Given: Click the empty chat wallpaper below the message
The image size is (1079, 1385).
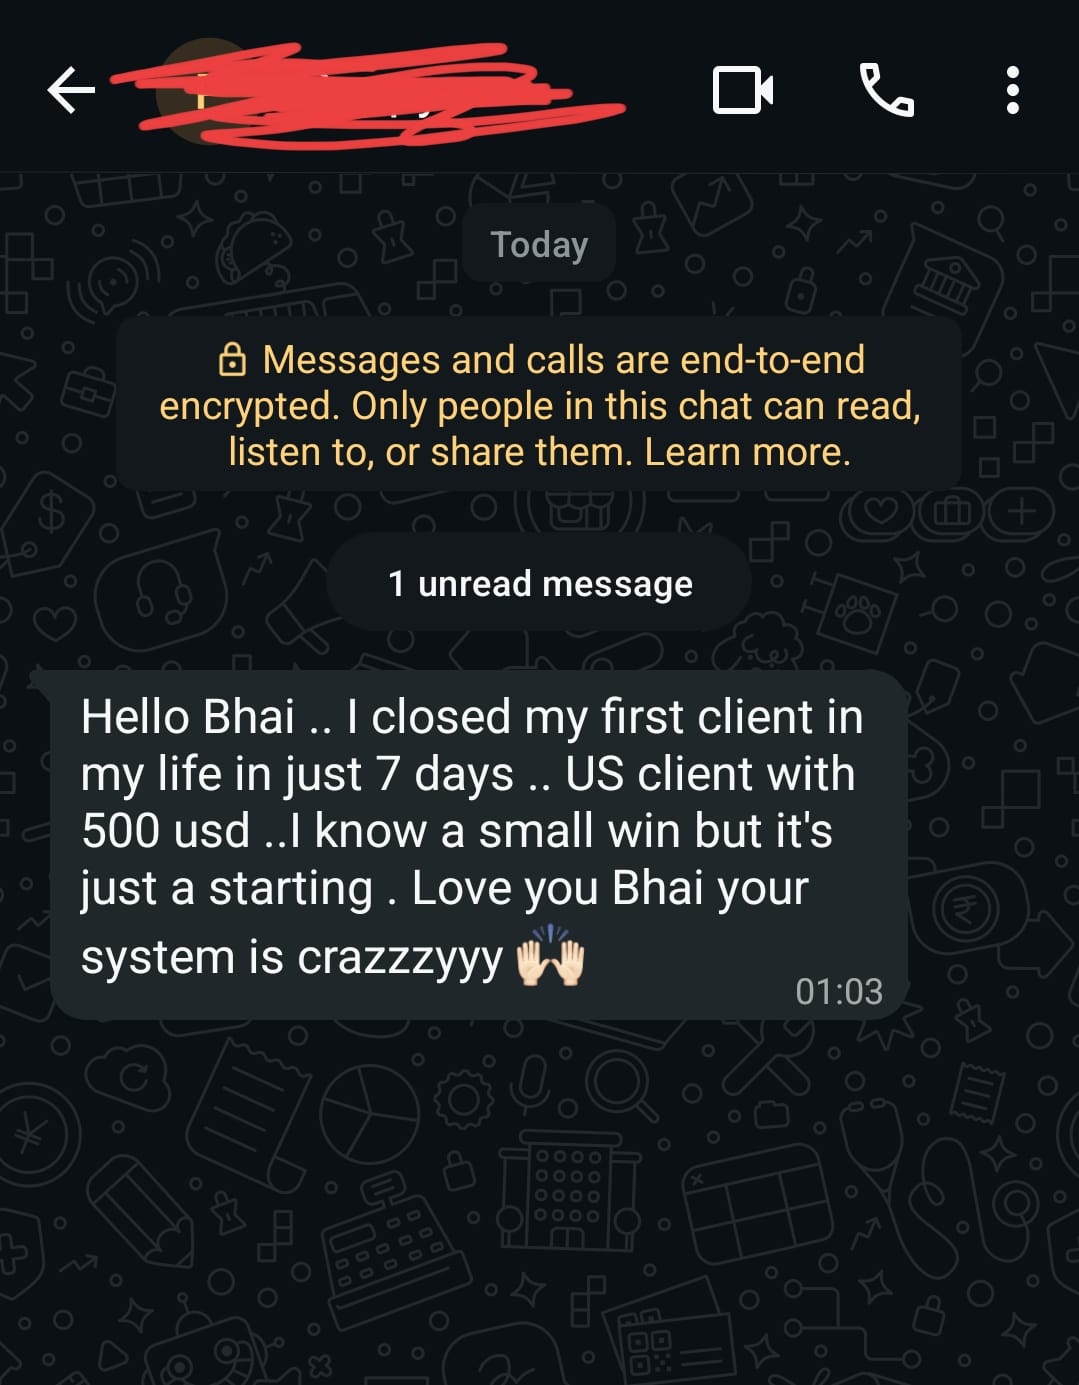Looking at the screenshot, I should pyautogui.click(x=539, y=1200).
